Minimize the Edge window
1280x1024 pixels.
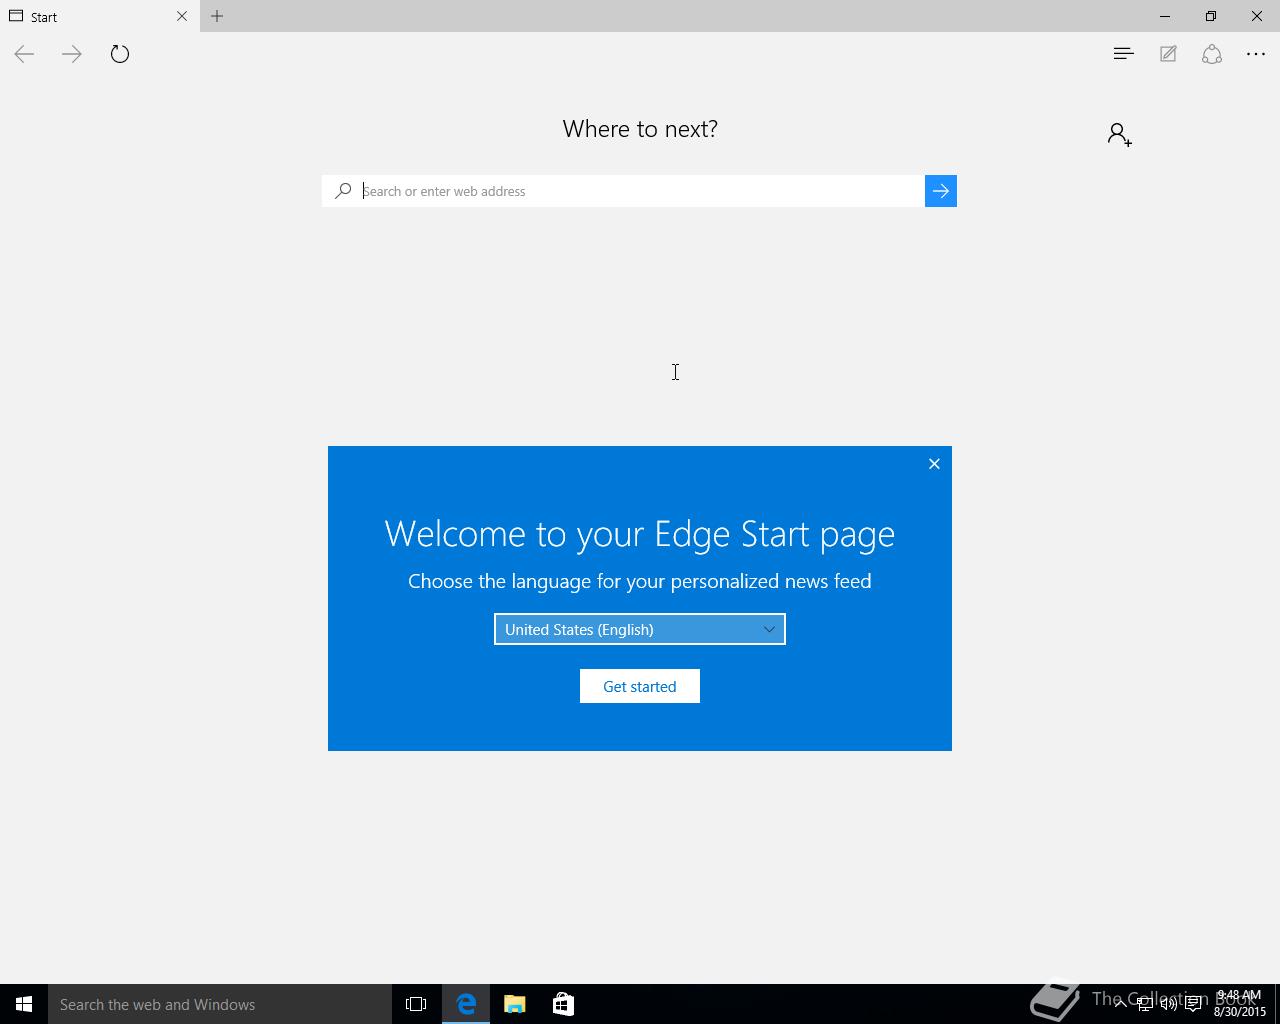(1165, 16)
